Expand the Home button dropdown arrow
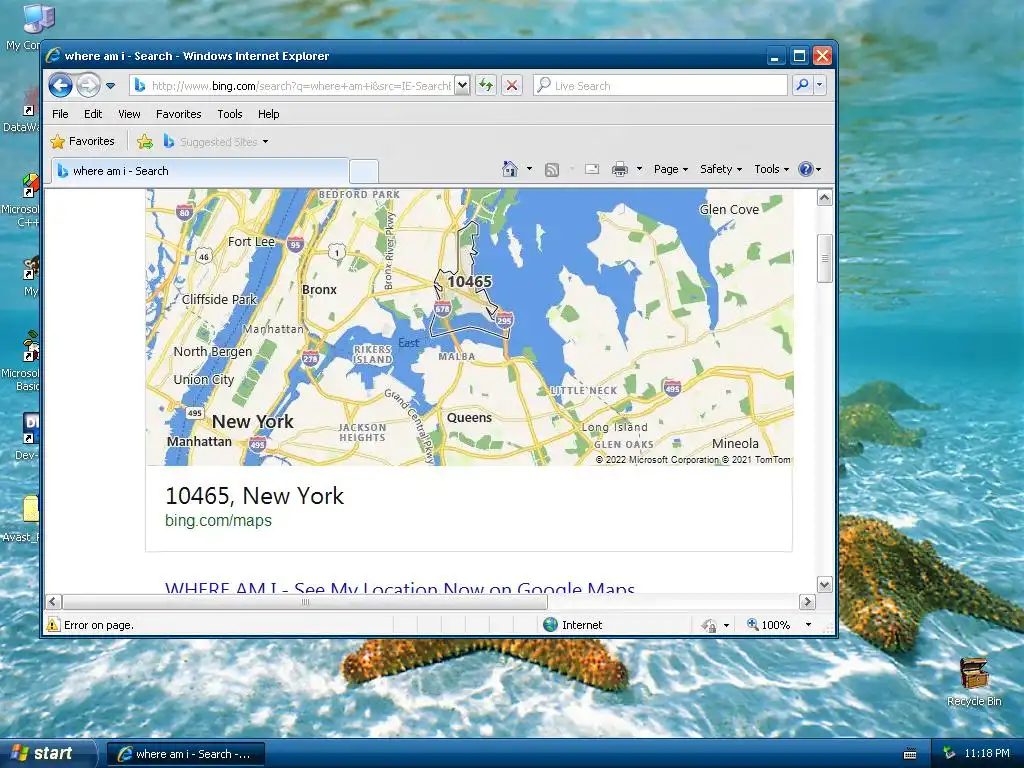The image size is (1024, 768). pyautogui.click(x=529, y=169)
